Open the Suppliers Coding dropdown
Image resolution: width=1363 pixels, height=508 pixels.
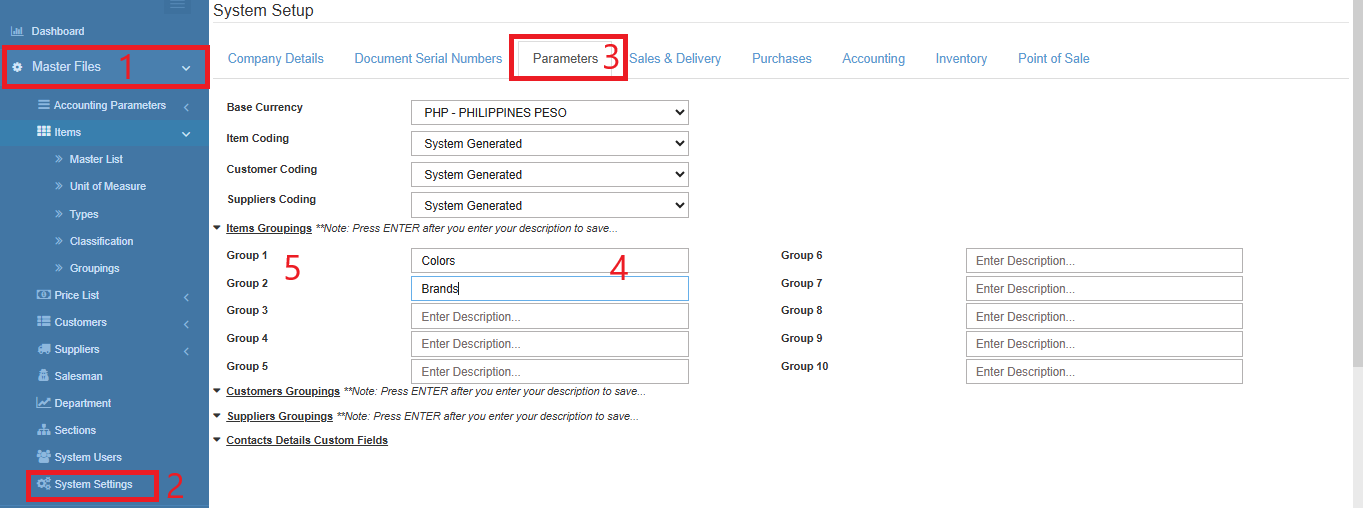point(549,205)
